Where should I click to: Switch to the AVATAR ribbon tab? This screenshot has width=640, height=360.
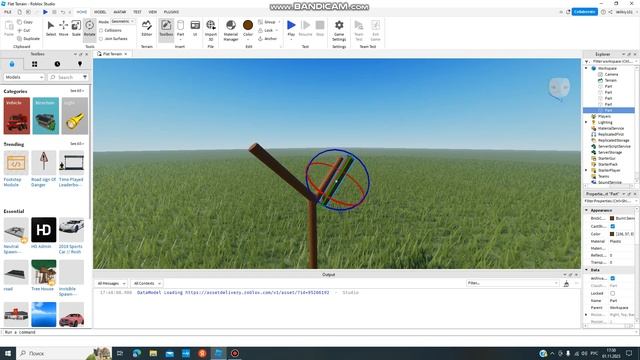120,12
